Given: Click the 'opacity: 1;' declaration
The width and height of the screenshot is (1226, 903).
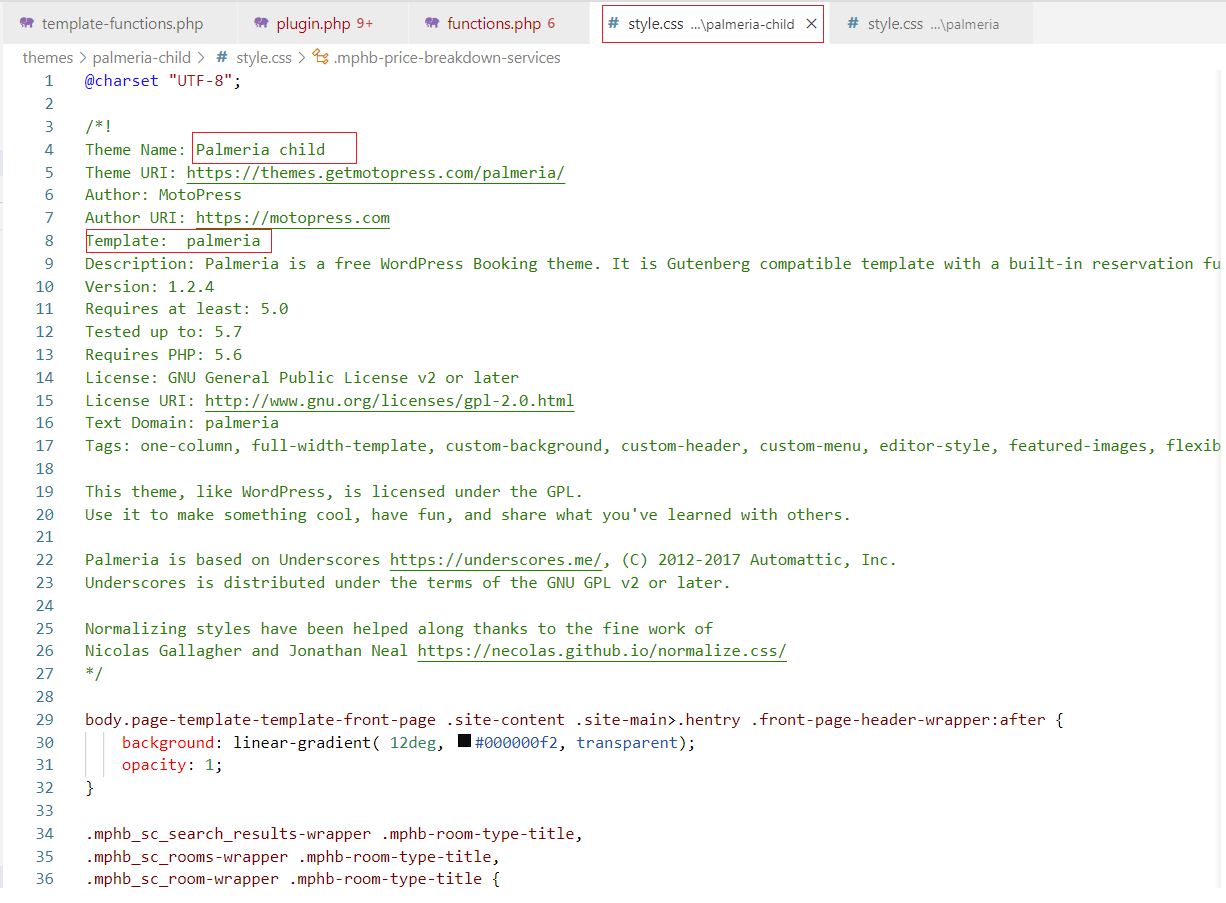Looking at the screenshot, I should (x=172, y=765).
